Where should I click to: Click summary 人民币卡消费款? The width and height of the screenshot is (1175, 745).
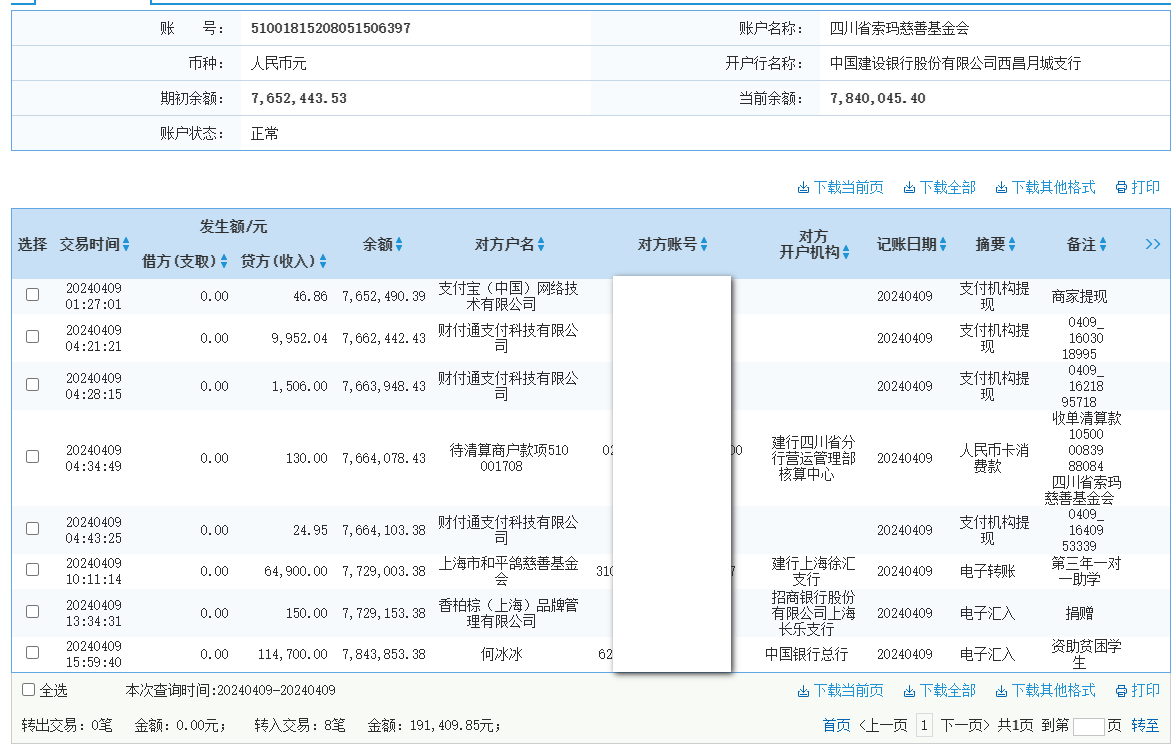(x=994, y=458)
